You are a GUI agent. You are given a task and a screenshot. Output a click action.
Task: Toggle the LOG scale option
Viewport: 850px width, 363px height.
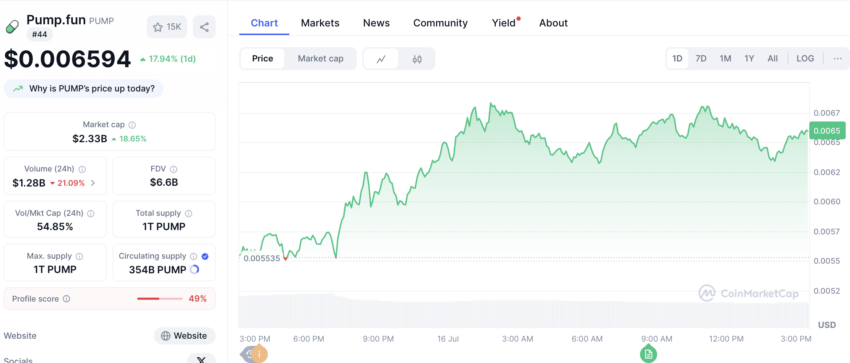tap(805, 59)
